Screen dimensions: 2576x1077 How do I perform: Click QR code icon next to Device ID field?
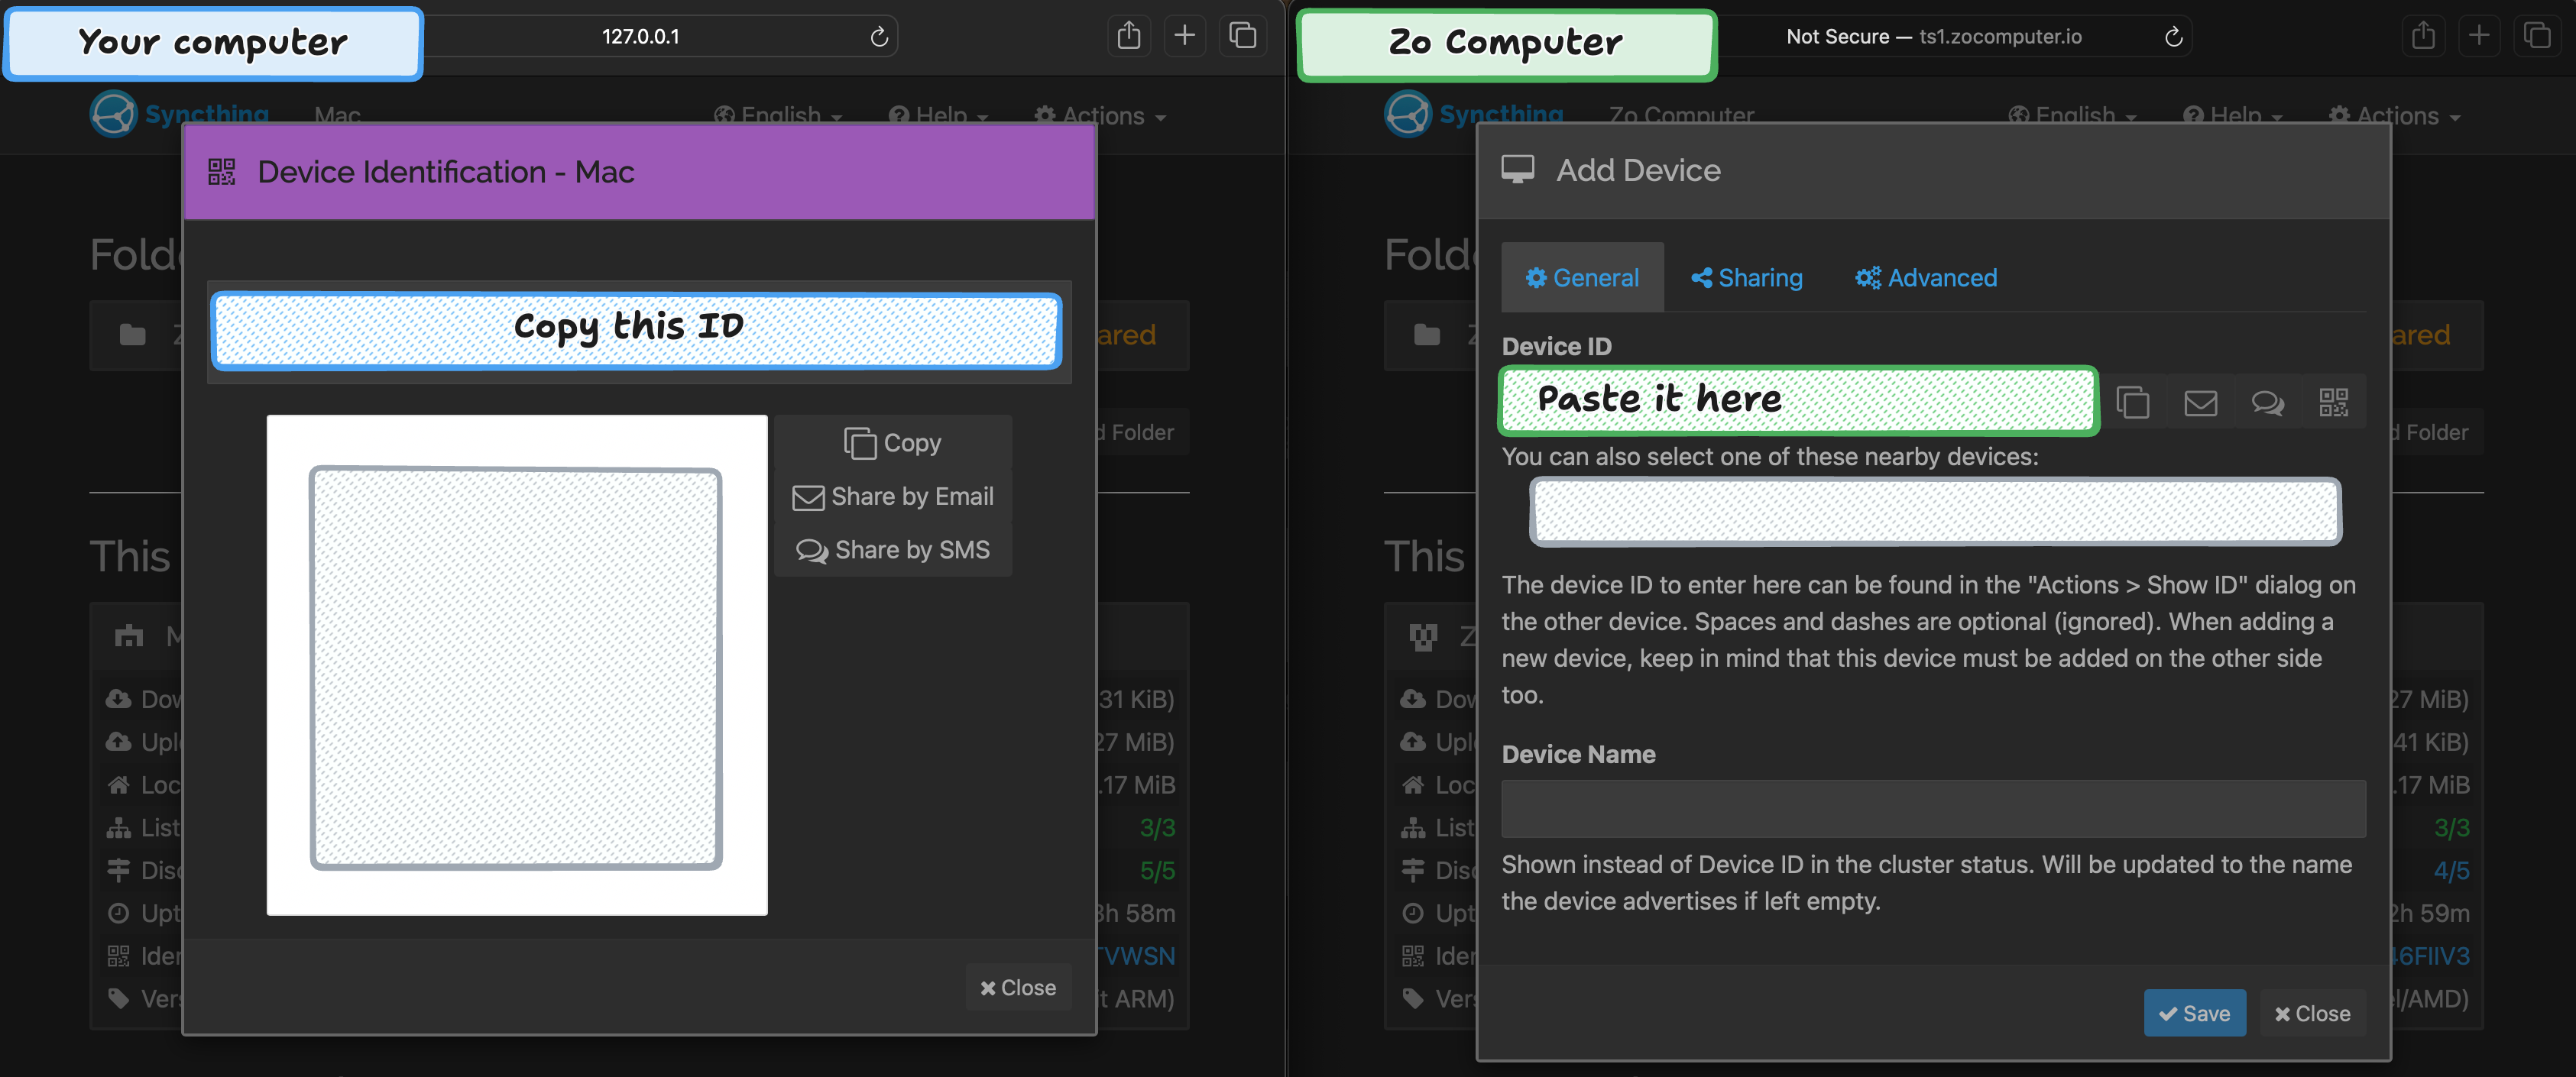tap(2334, 402)
